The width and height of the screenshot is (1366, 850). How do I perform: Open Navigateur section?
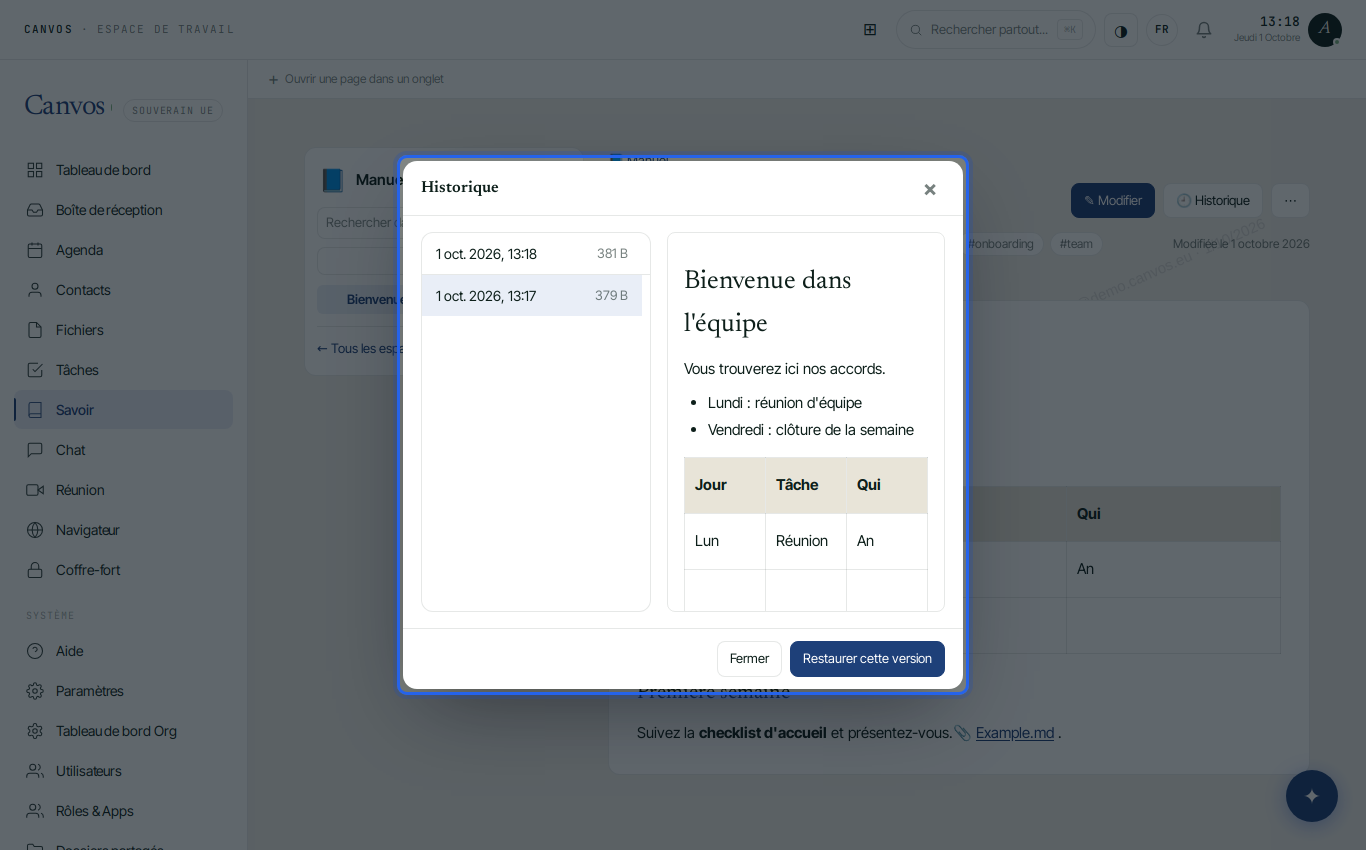tap(123, 530)
